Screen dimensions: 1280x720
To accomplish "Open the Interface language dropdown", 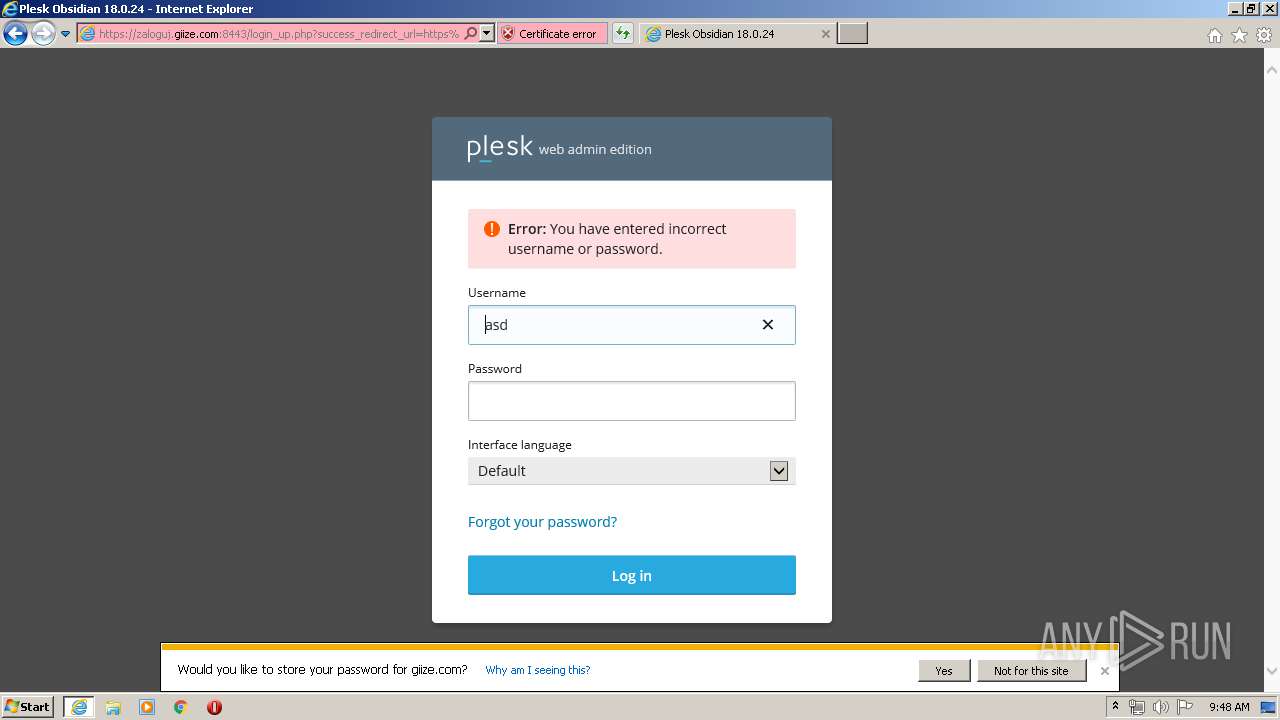I will pos(632,471).
